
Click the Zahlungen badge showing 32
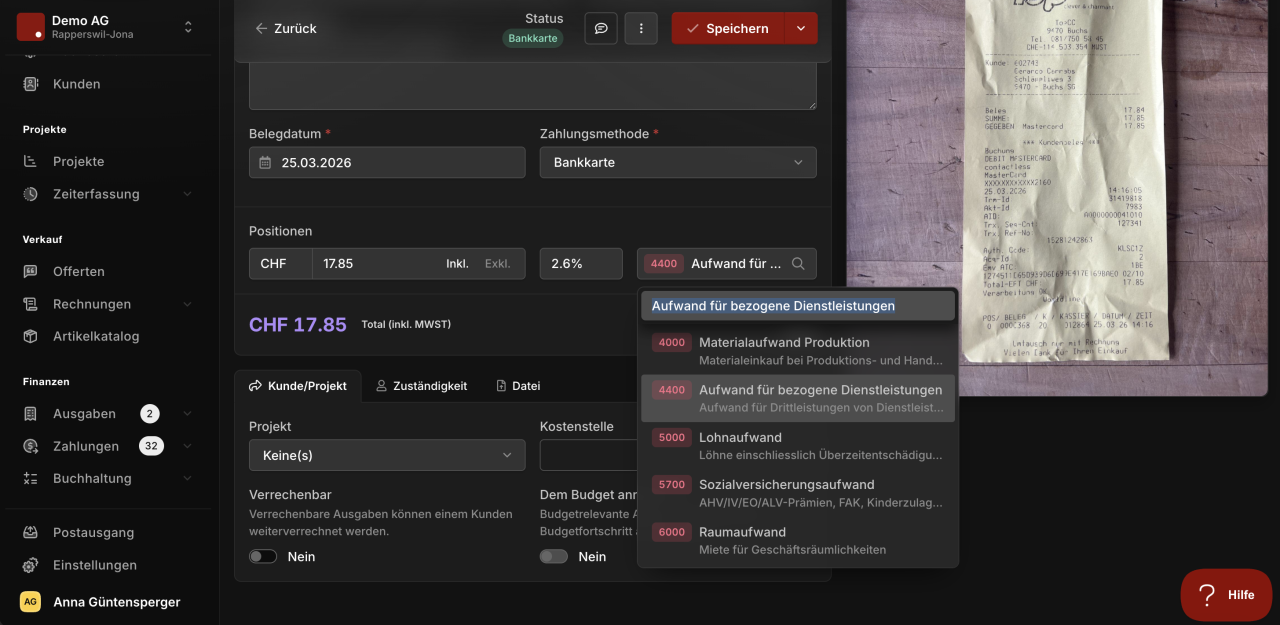pos(151,446)
